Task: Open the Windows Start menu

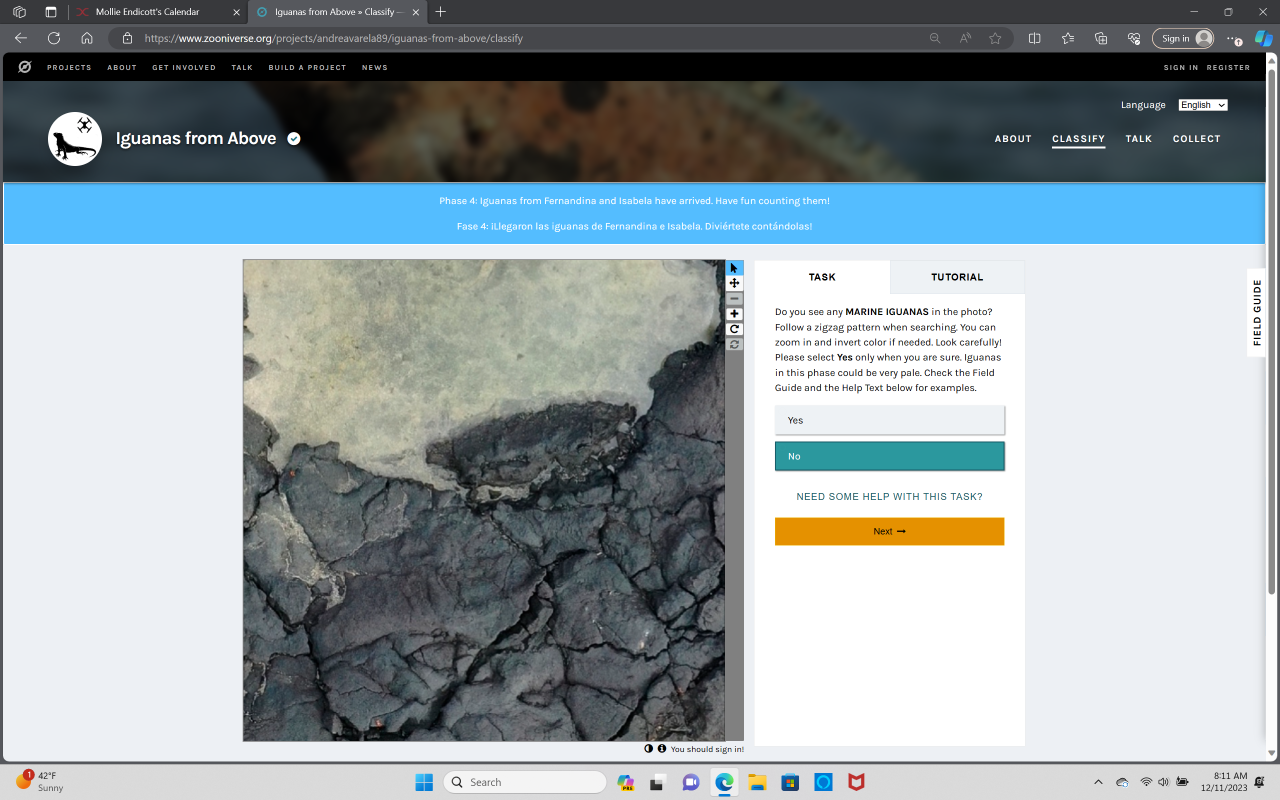Action: [x=424, y=782]
